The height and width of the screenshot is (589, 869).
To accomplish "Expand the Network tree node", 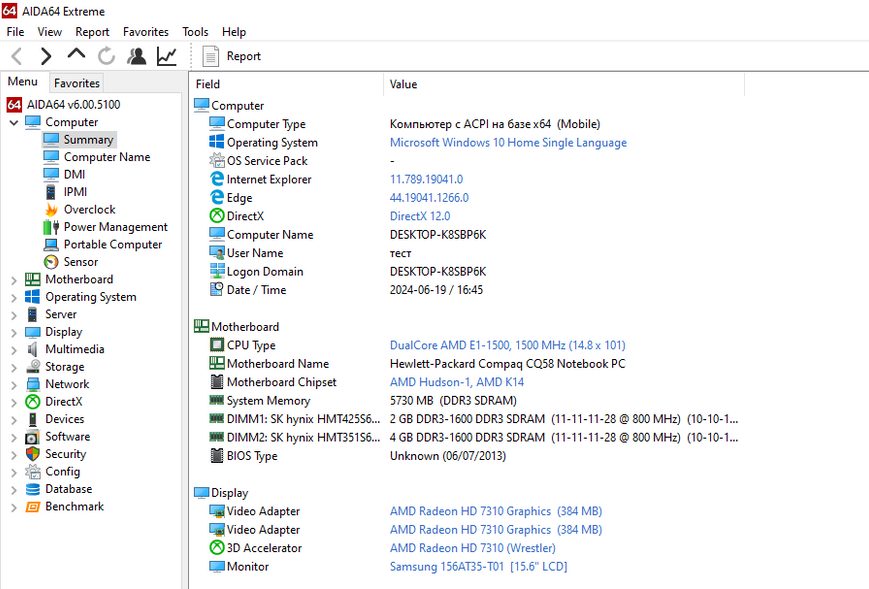I will tap(14, 385).
